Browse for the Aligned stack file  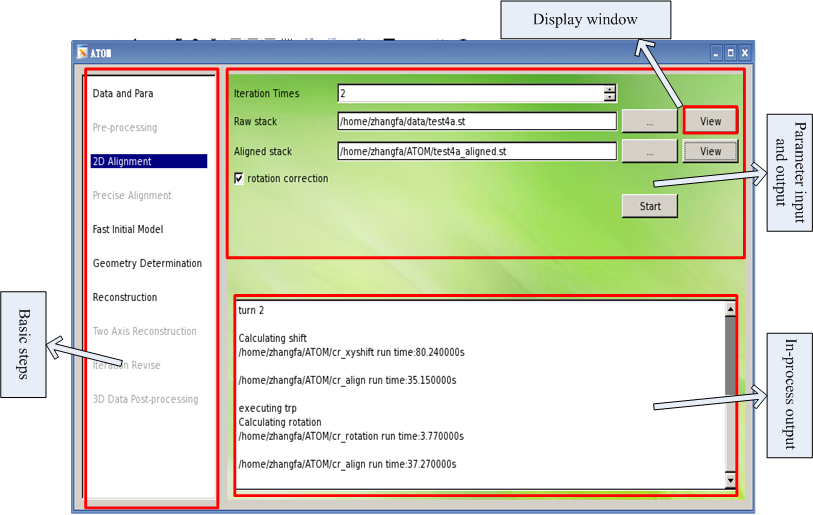[649, 152]
